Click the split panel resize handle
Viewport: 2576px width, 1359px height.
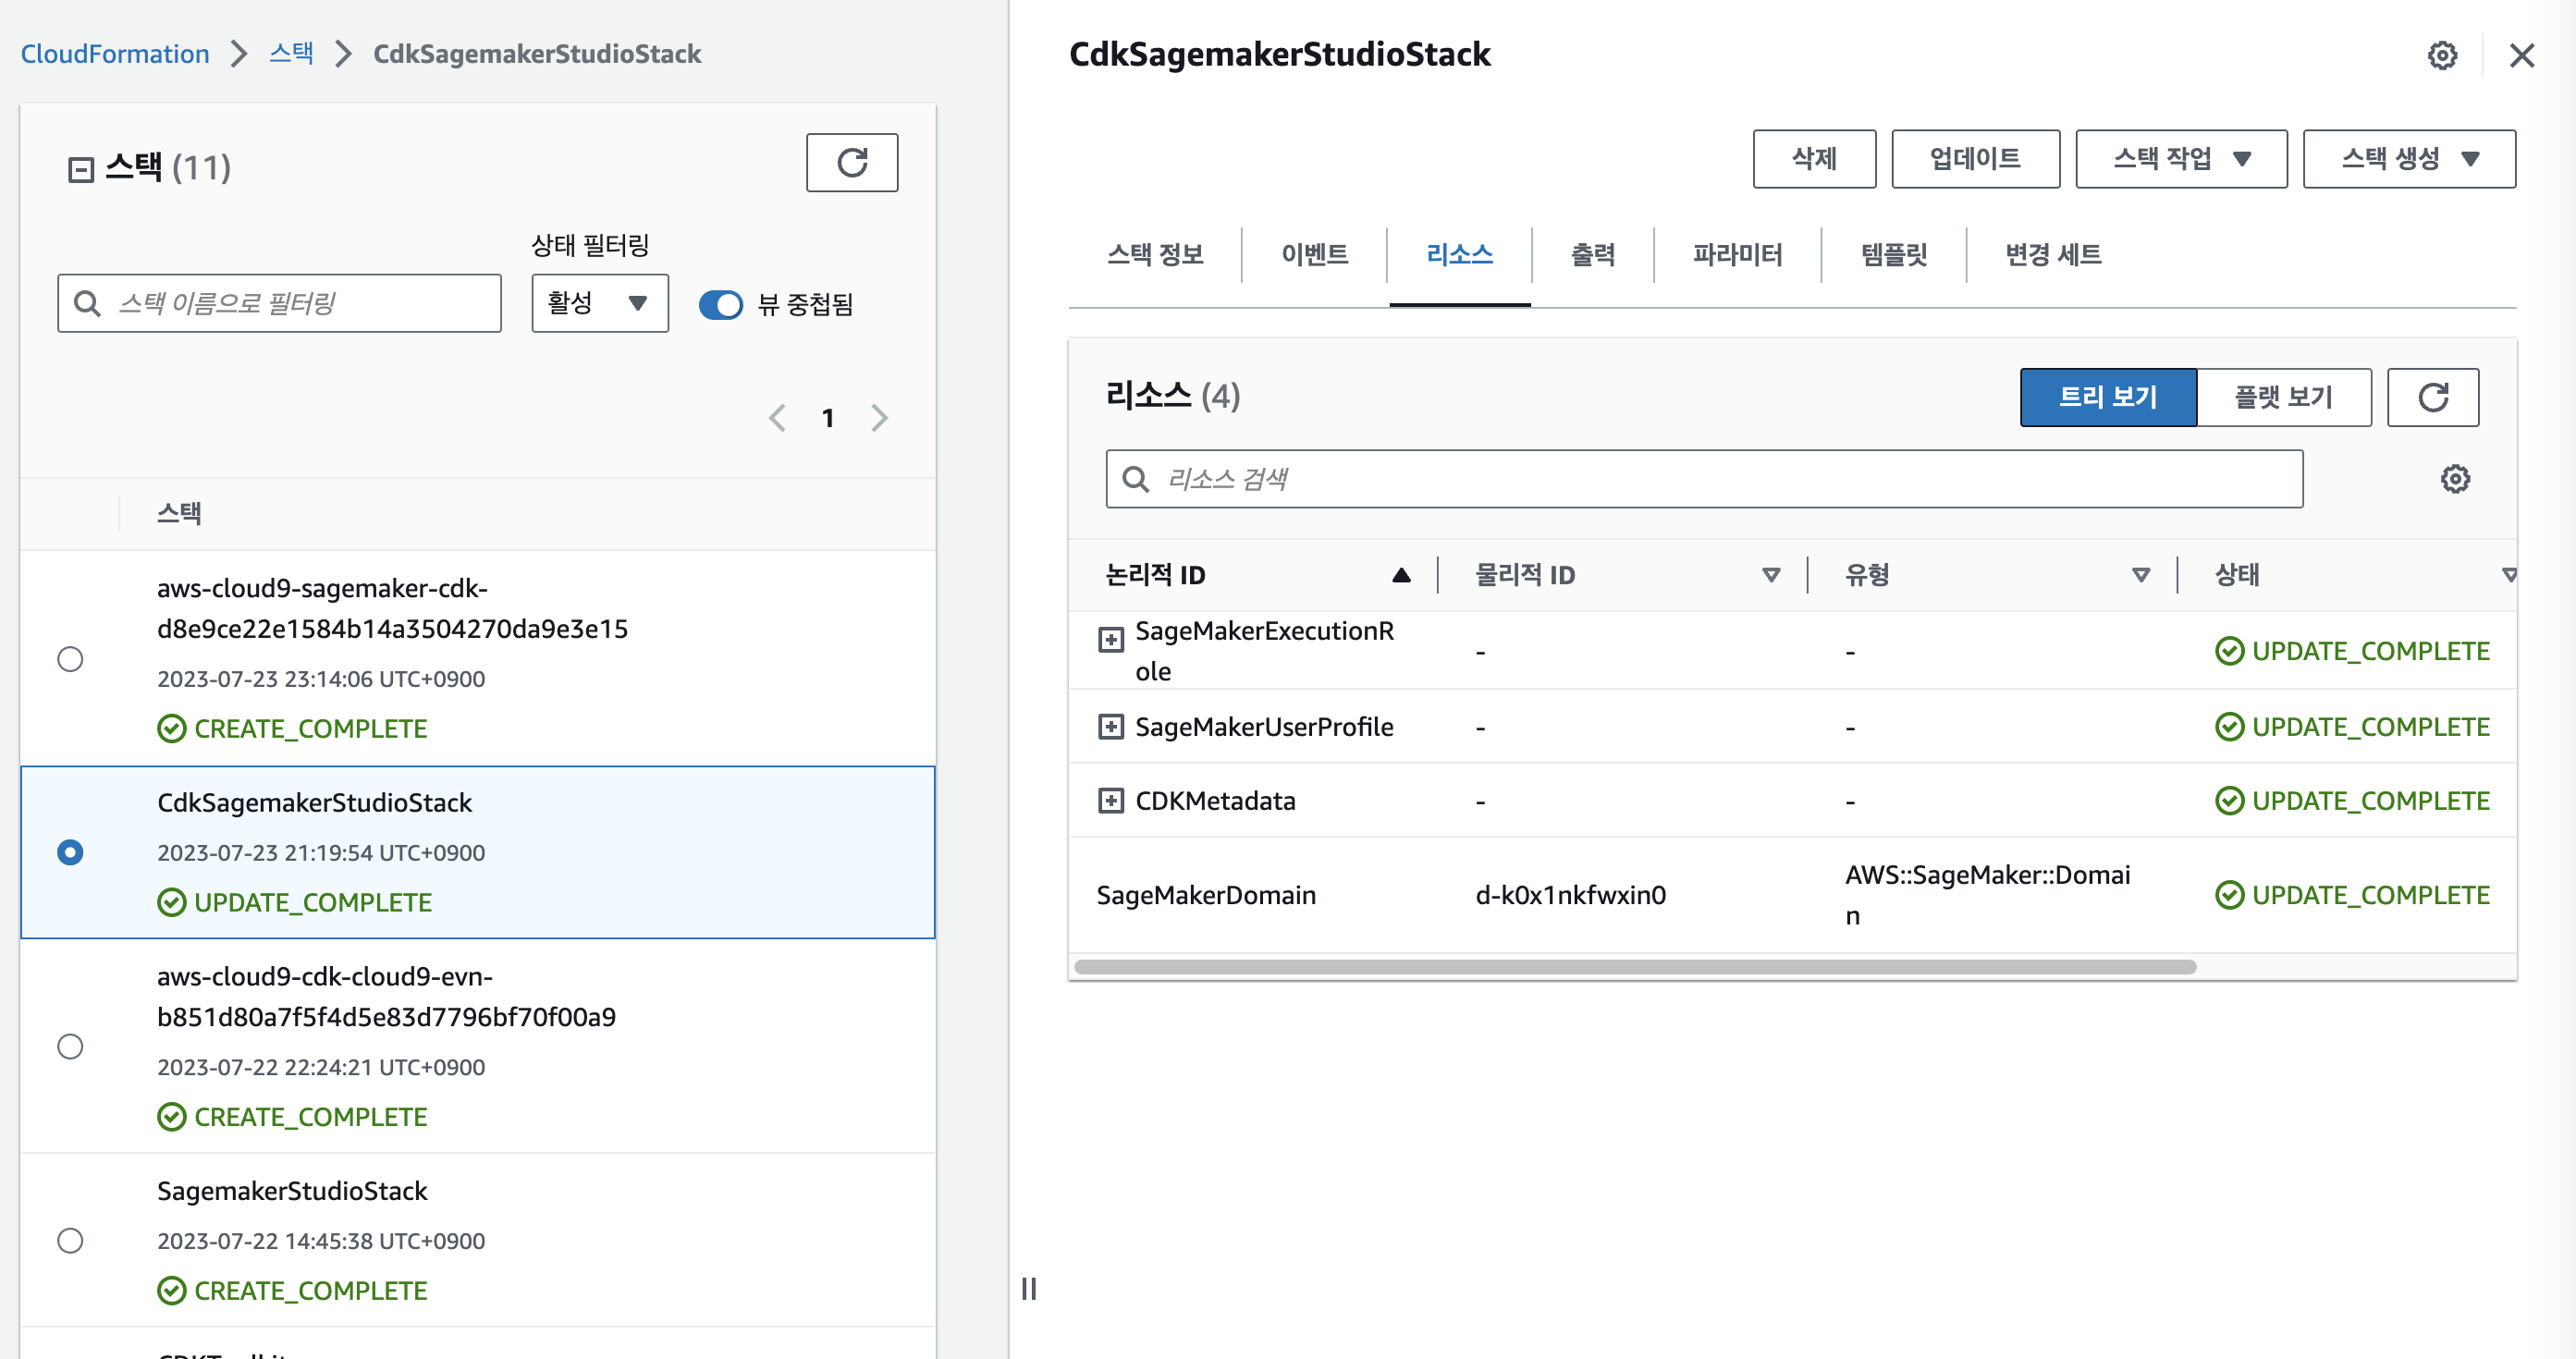(1028, 1288)
